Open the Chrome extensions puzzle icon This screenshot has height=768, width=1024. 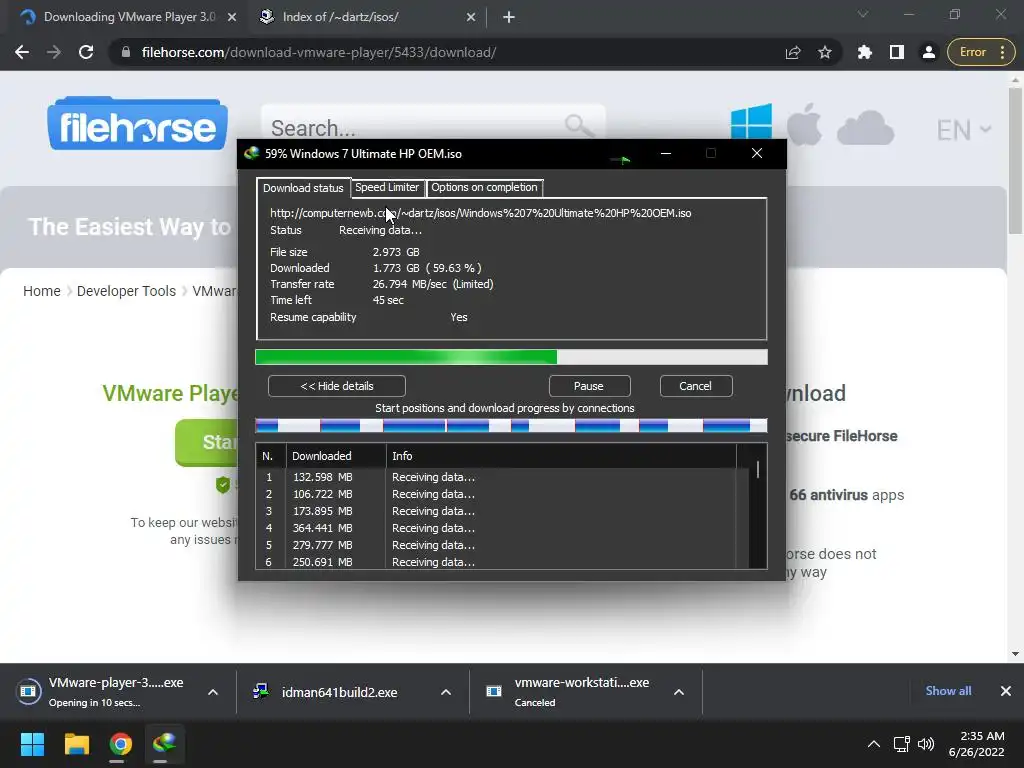click(865, 52)
